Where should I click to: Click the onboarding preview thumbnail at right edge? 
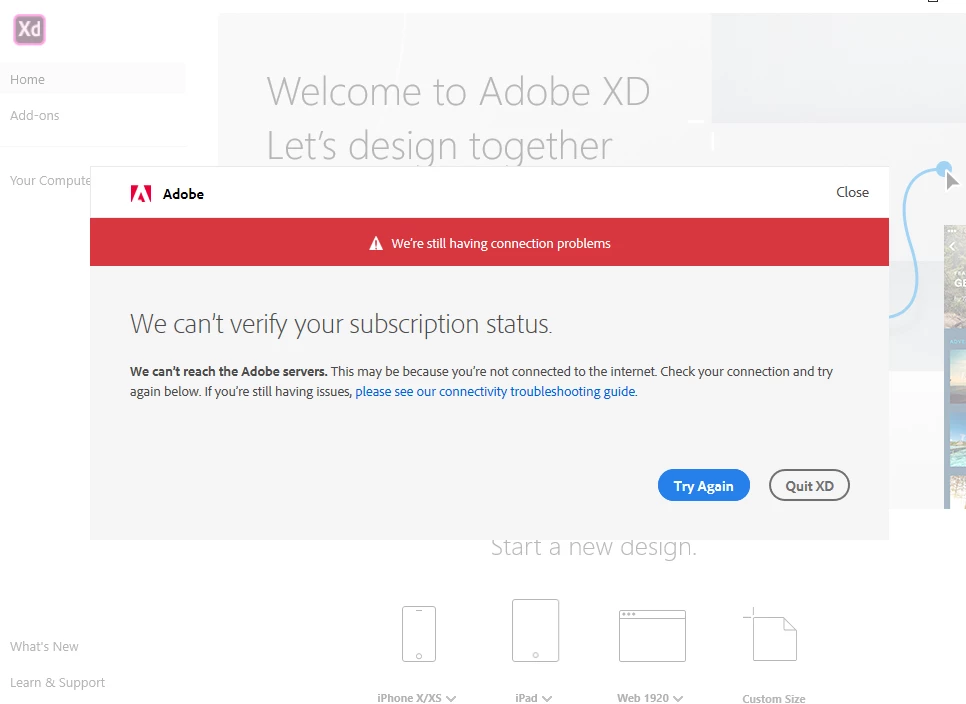coord(955,367)
